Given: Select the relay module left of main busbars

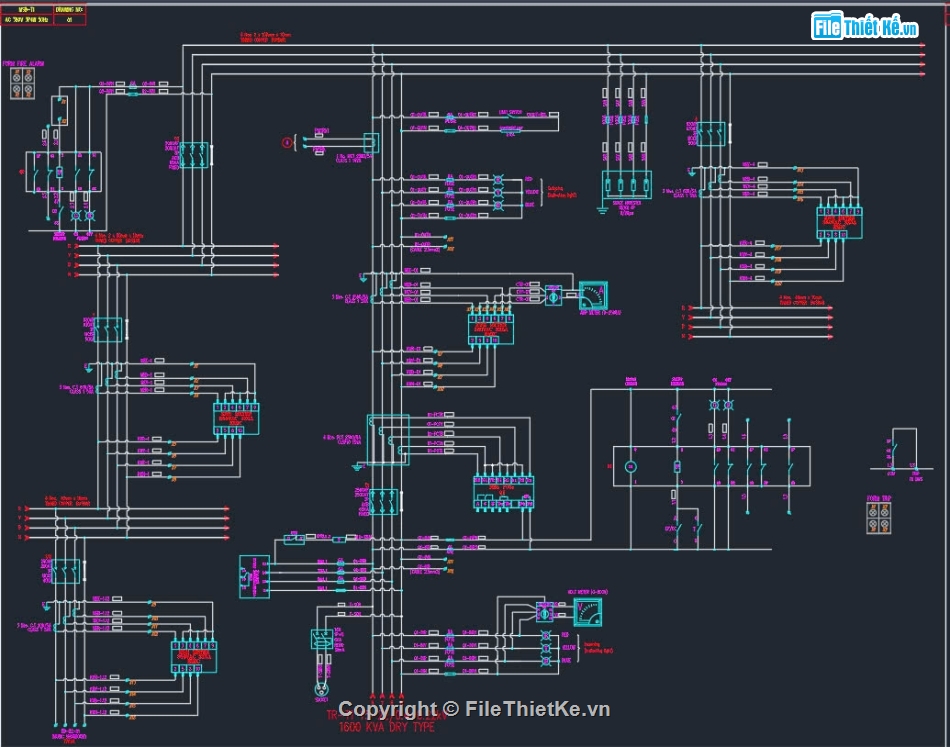Looking at the screenshot, I should point(254,577).
